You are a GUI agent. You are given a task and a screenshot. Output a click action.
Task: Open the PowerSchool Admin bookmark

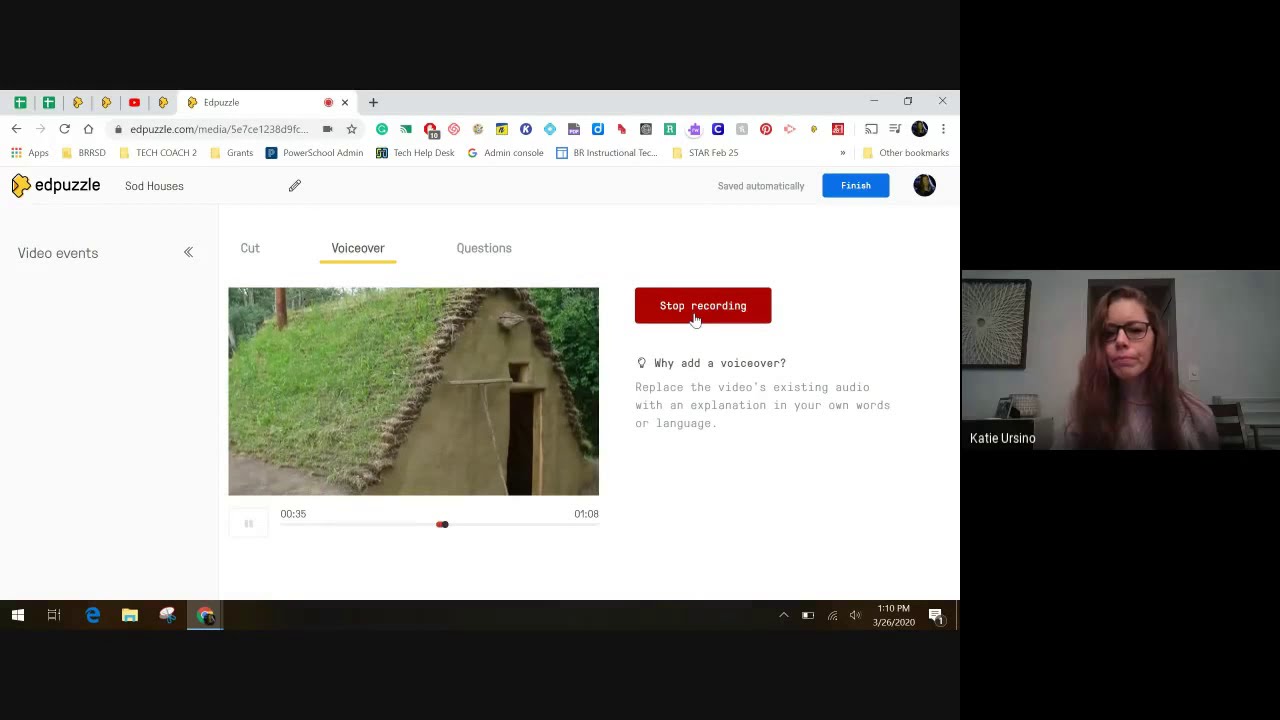pos(314,153)
